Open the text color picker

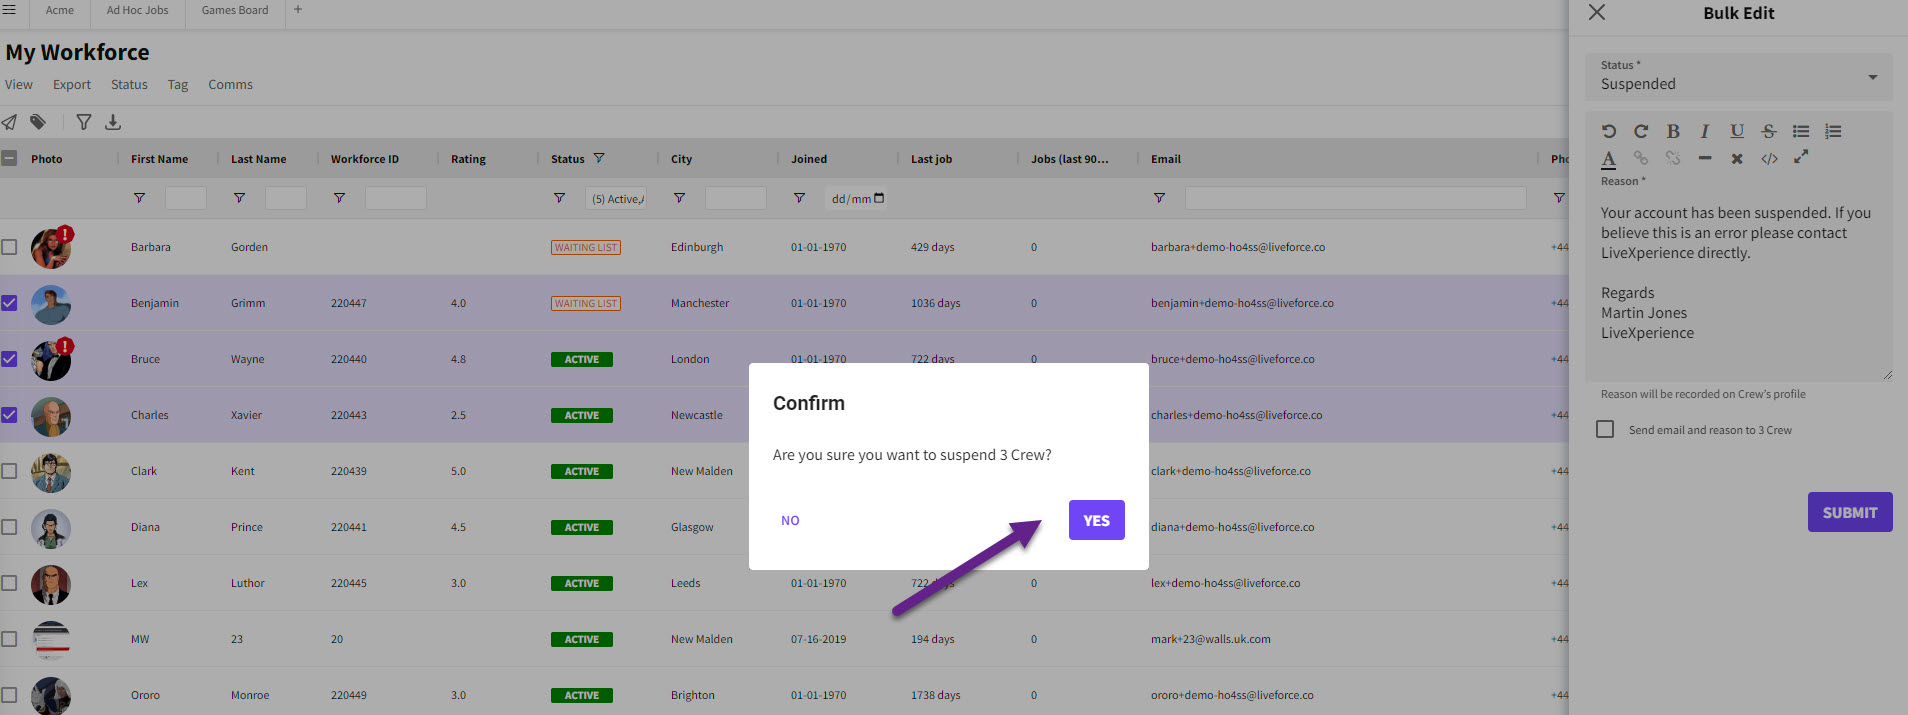pos(1609,158)
